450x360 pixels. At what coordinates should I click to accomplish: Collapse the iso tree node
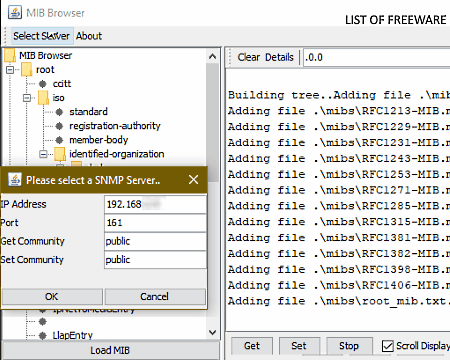[27, 98]
